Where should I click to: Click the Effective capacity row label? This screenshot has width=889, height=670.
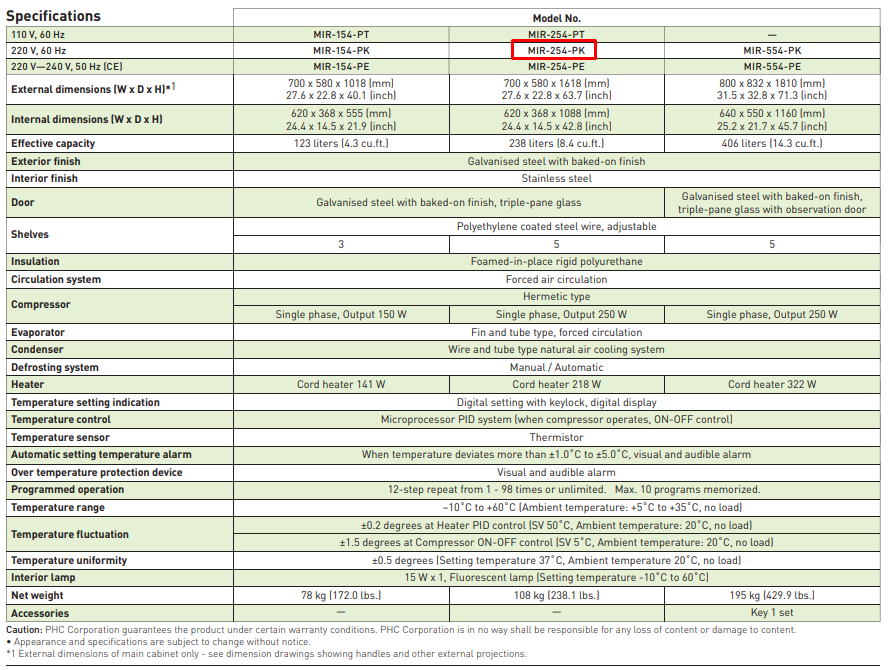52,144
